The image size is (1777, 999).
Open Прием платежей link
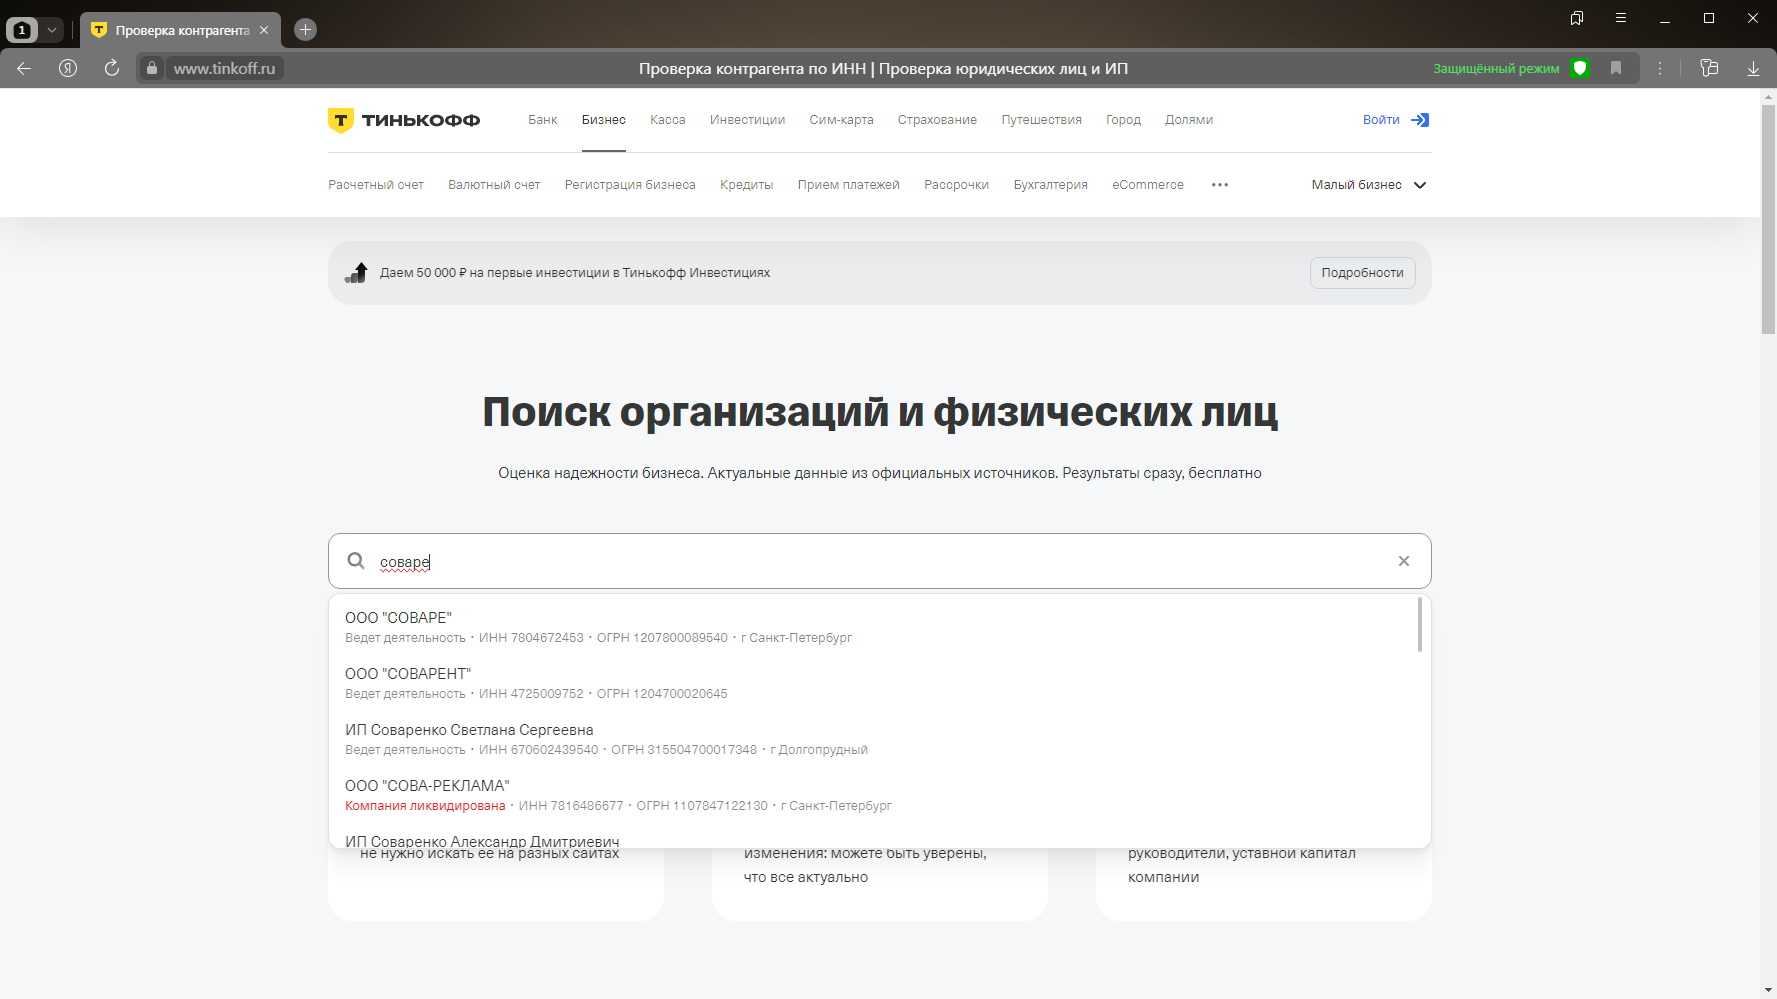coord(848,185)
